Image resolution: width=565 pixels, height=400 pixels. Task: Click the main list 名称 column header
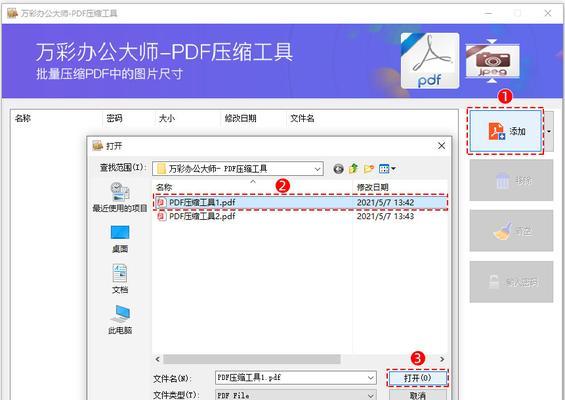[23, 118]
